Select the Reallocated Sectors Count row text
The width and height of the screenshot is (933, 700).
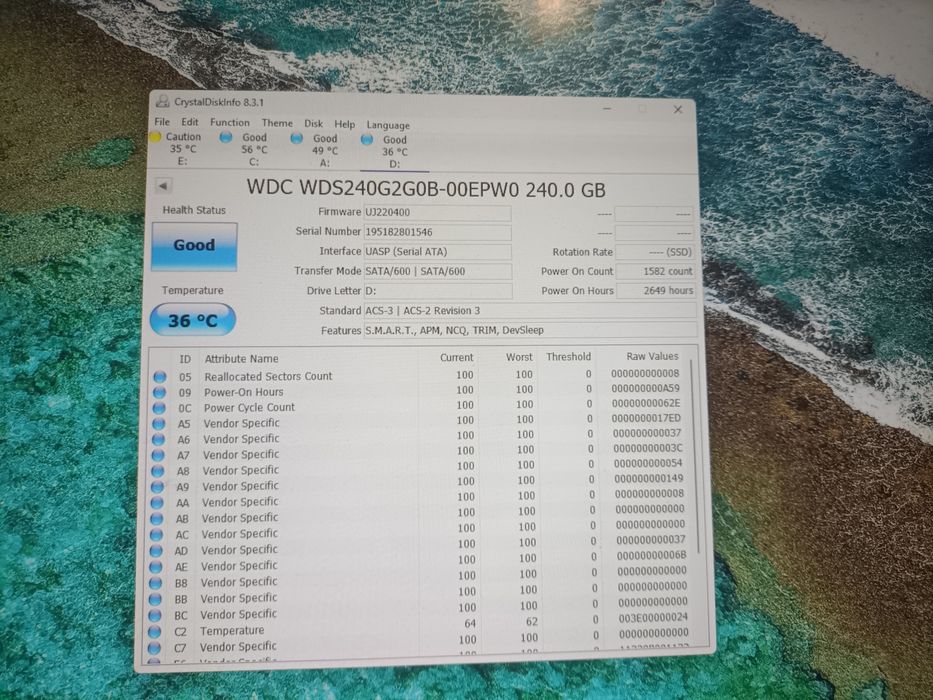[268, 376]
